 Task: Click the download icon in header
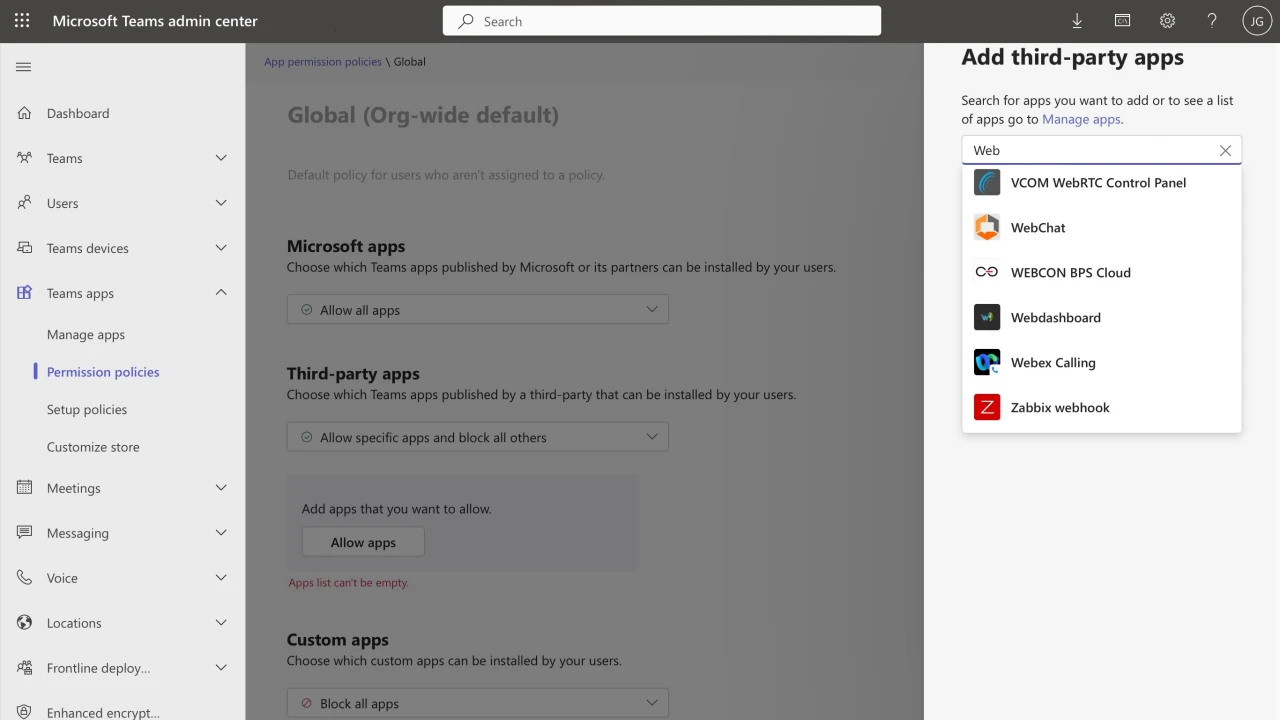coord(1077,21)
